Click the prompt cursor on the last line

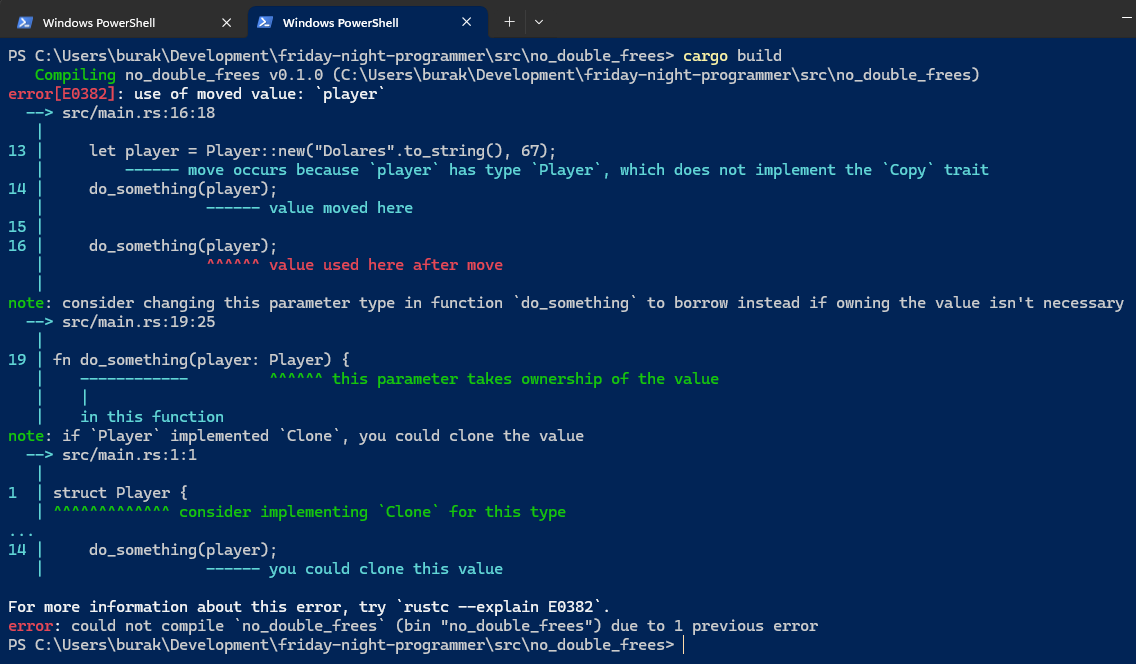click(684, 645)
